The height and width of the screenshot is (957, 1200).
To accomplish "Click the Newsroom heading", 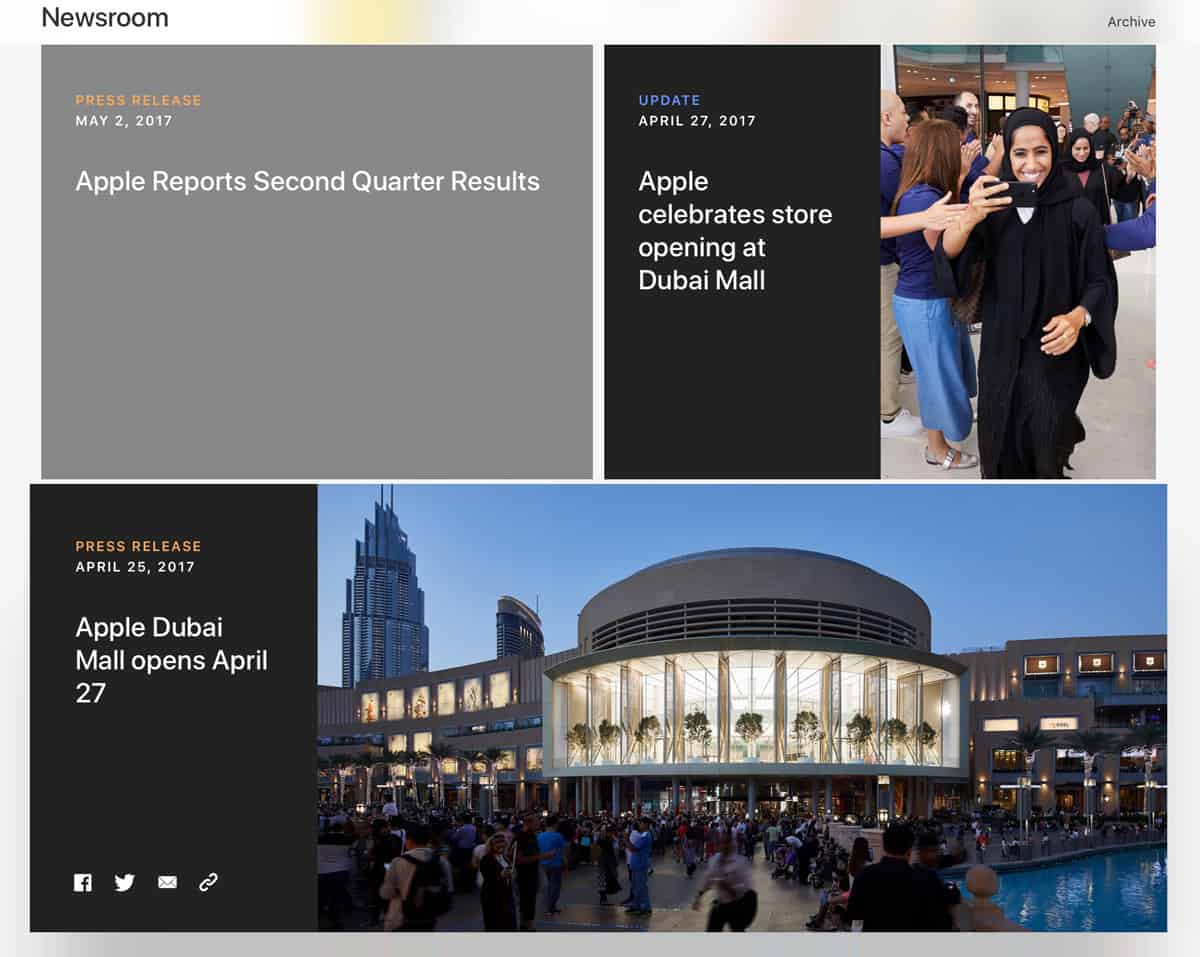I will (105, 17).
